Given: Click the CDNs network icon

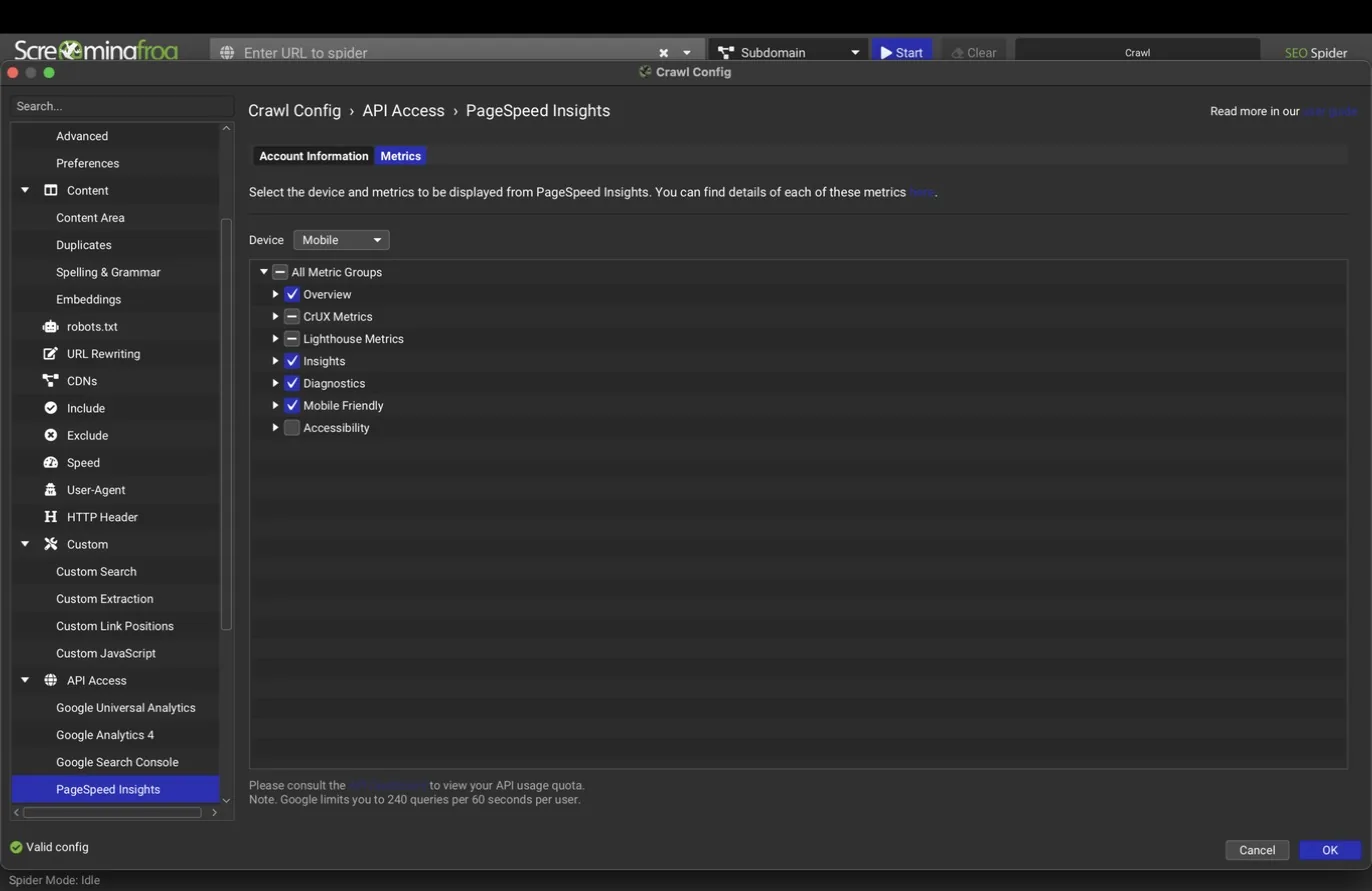Looking at the screenshot, I should [x=51, y=380].
